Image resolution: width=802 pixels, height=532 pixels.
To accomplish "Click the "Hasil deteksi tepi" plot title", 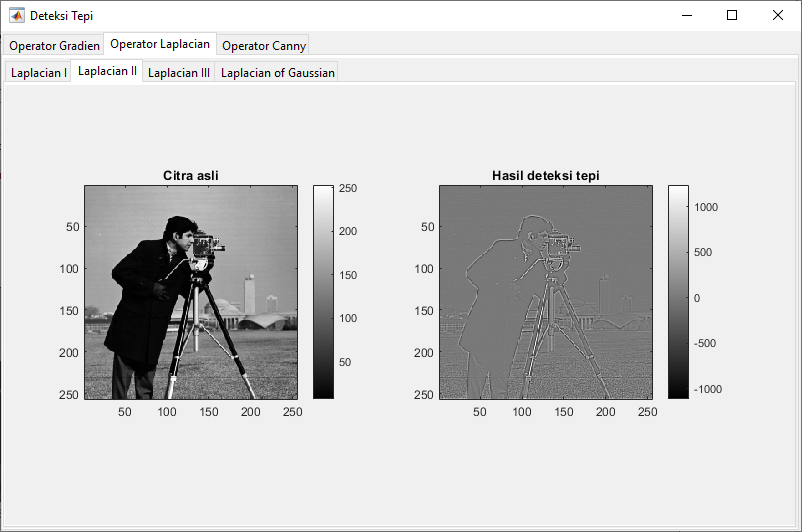I will pos(546,176).
